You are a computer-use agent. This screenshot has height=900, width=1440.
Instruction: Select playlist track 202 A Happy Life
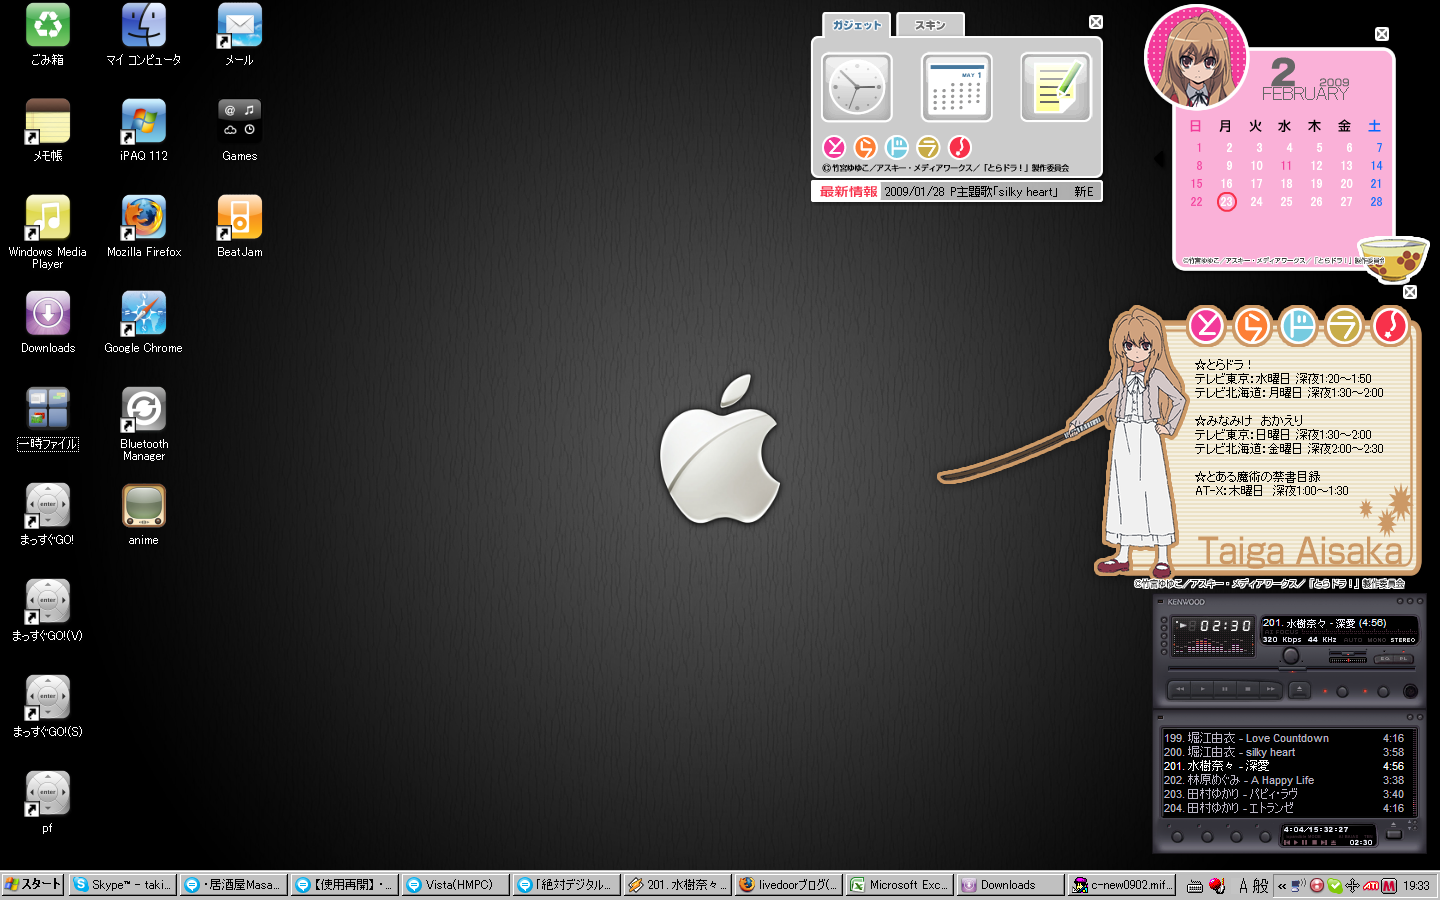coord(1284,780)
